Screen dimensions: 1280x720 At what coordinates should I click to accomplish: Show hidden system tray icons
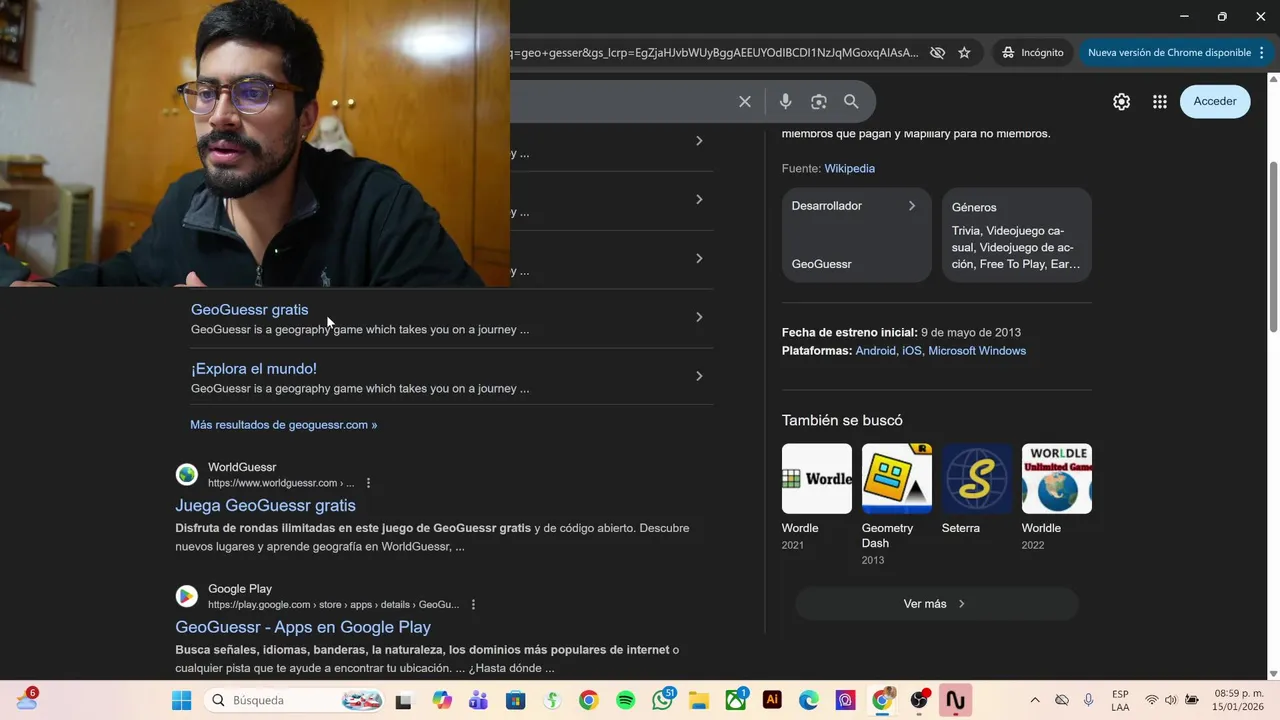(1035, 700)
